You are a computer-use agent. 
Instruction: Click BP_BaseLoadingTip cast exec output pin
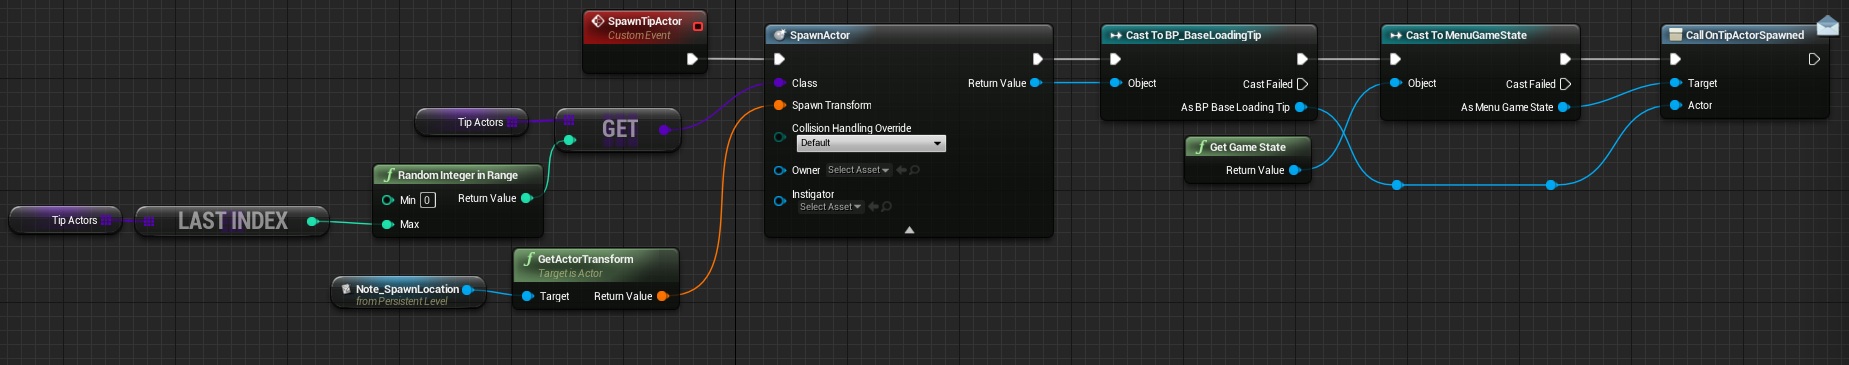click(x=1302, y=59)
